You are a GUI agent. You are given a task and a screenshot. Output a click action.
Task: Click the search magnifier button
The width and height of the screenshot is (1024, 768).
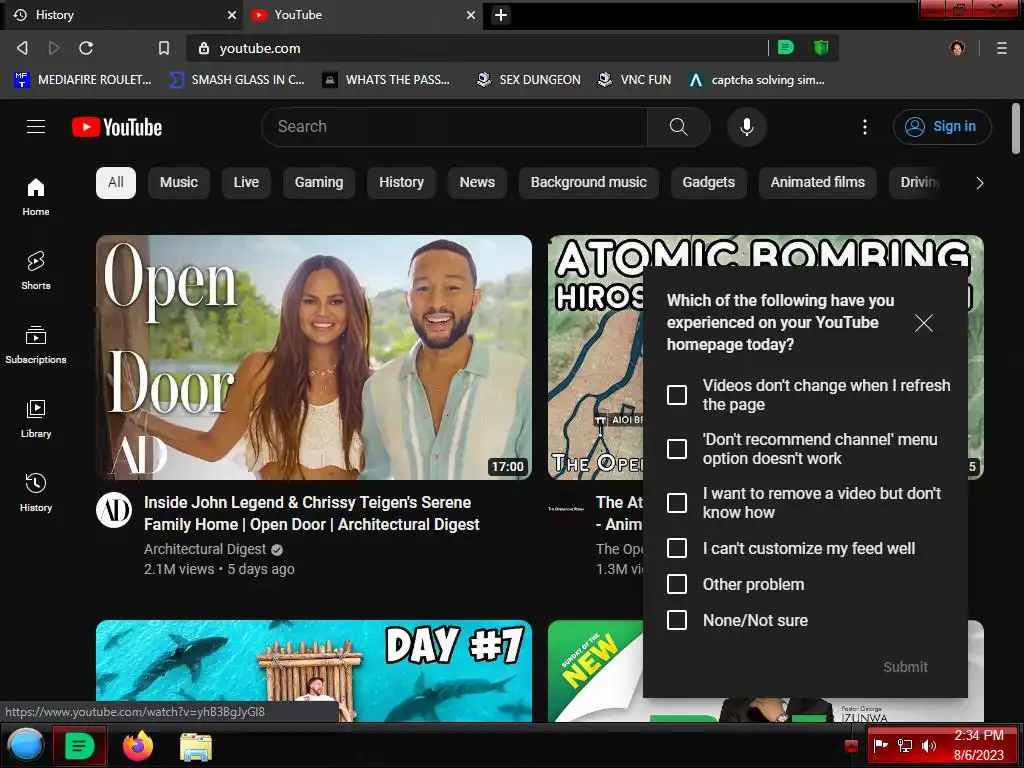(x=679, y=127)
